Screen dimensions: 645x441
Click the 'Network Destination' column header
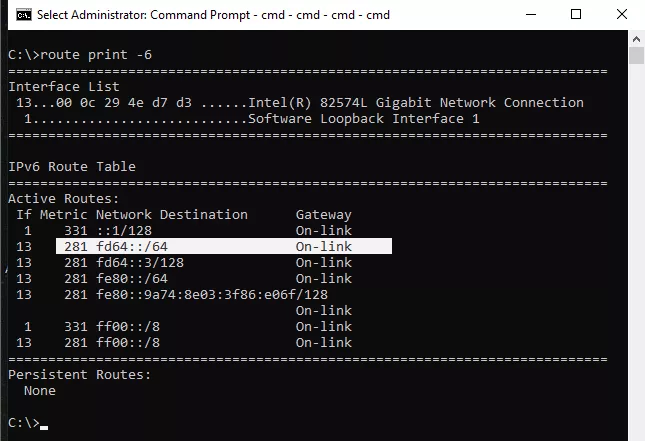click(x=172, y=214)
